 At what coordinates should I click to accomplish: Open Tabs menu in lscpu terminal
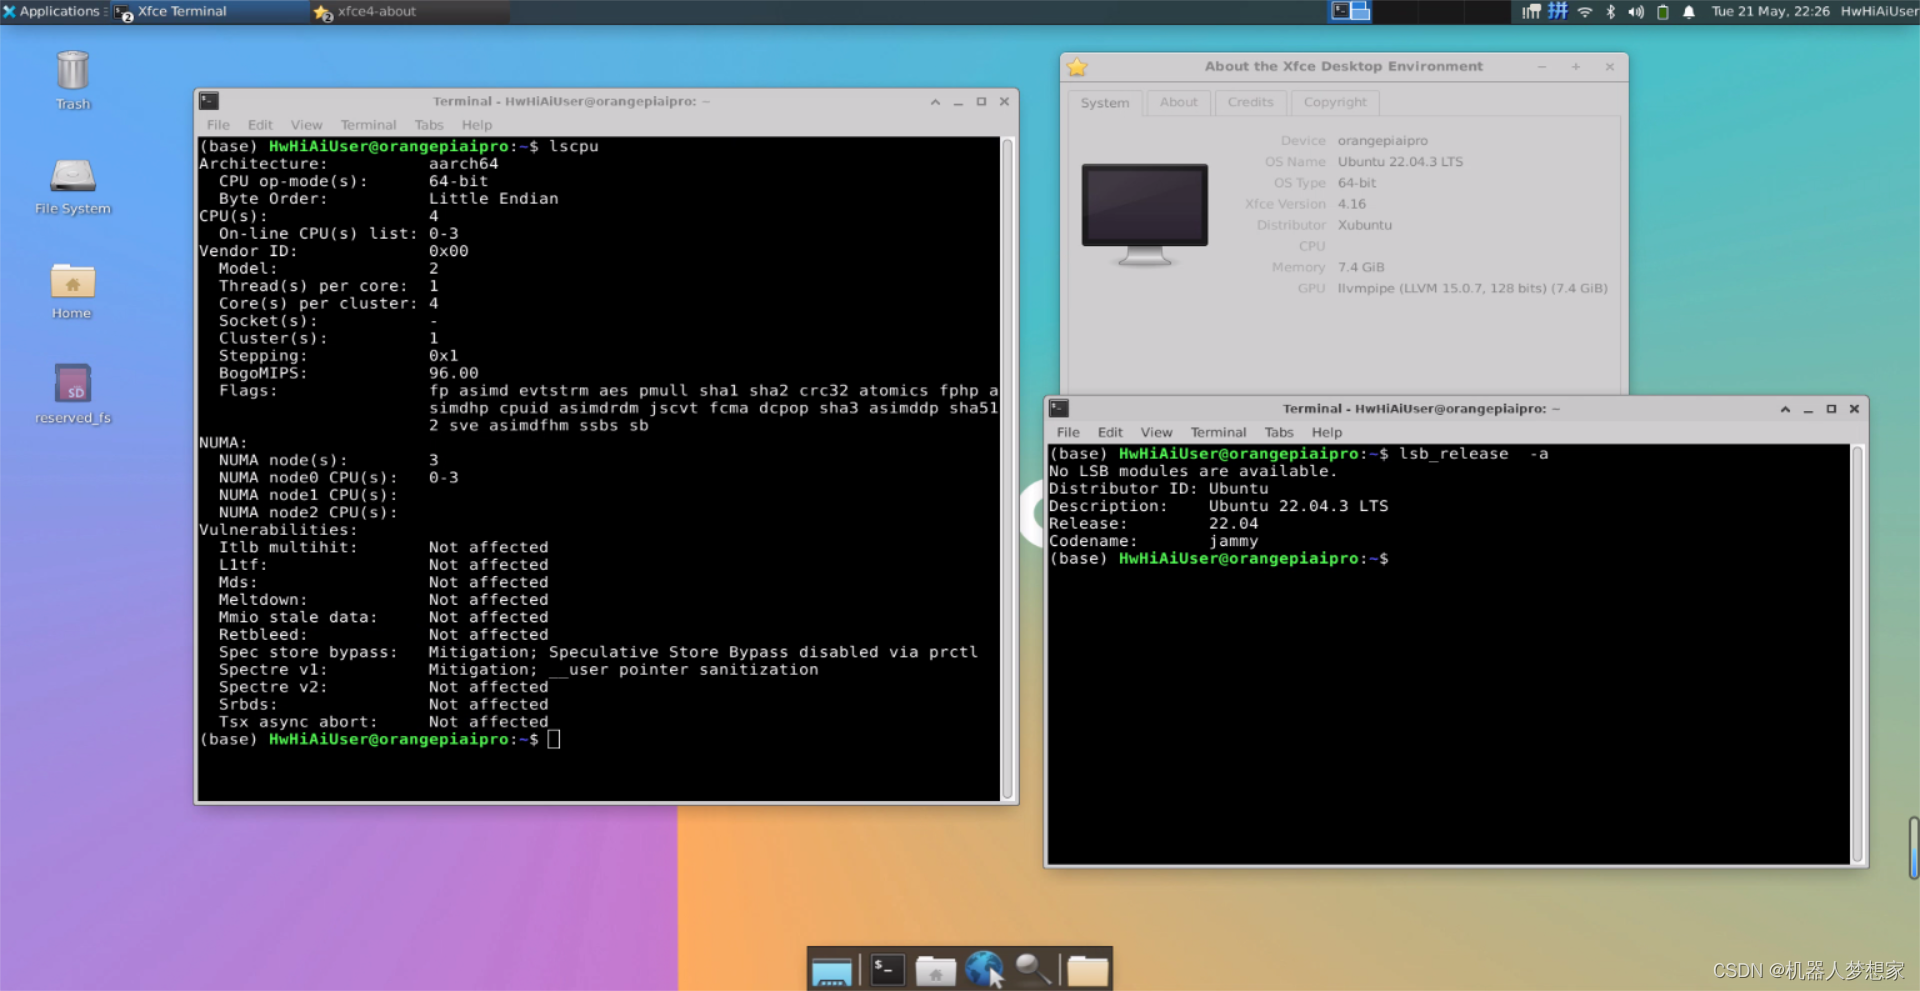tap(429, 125)
